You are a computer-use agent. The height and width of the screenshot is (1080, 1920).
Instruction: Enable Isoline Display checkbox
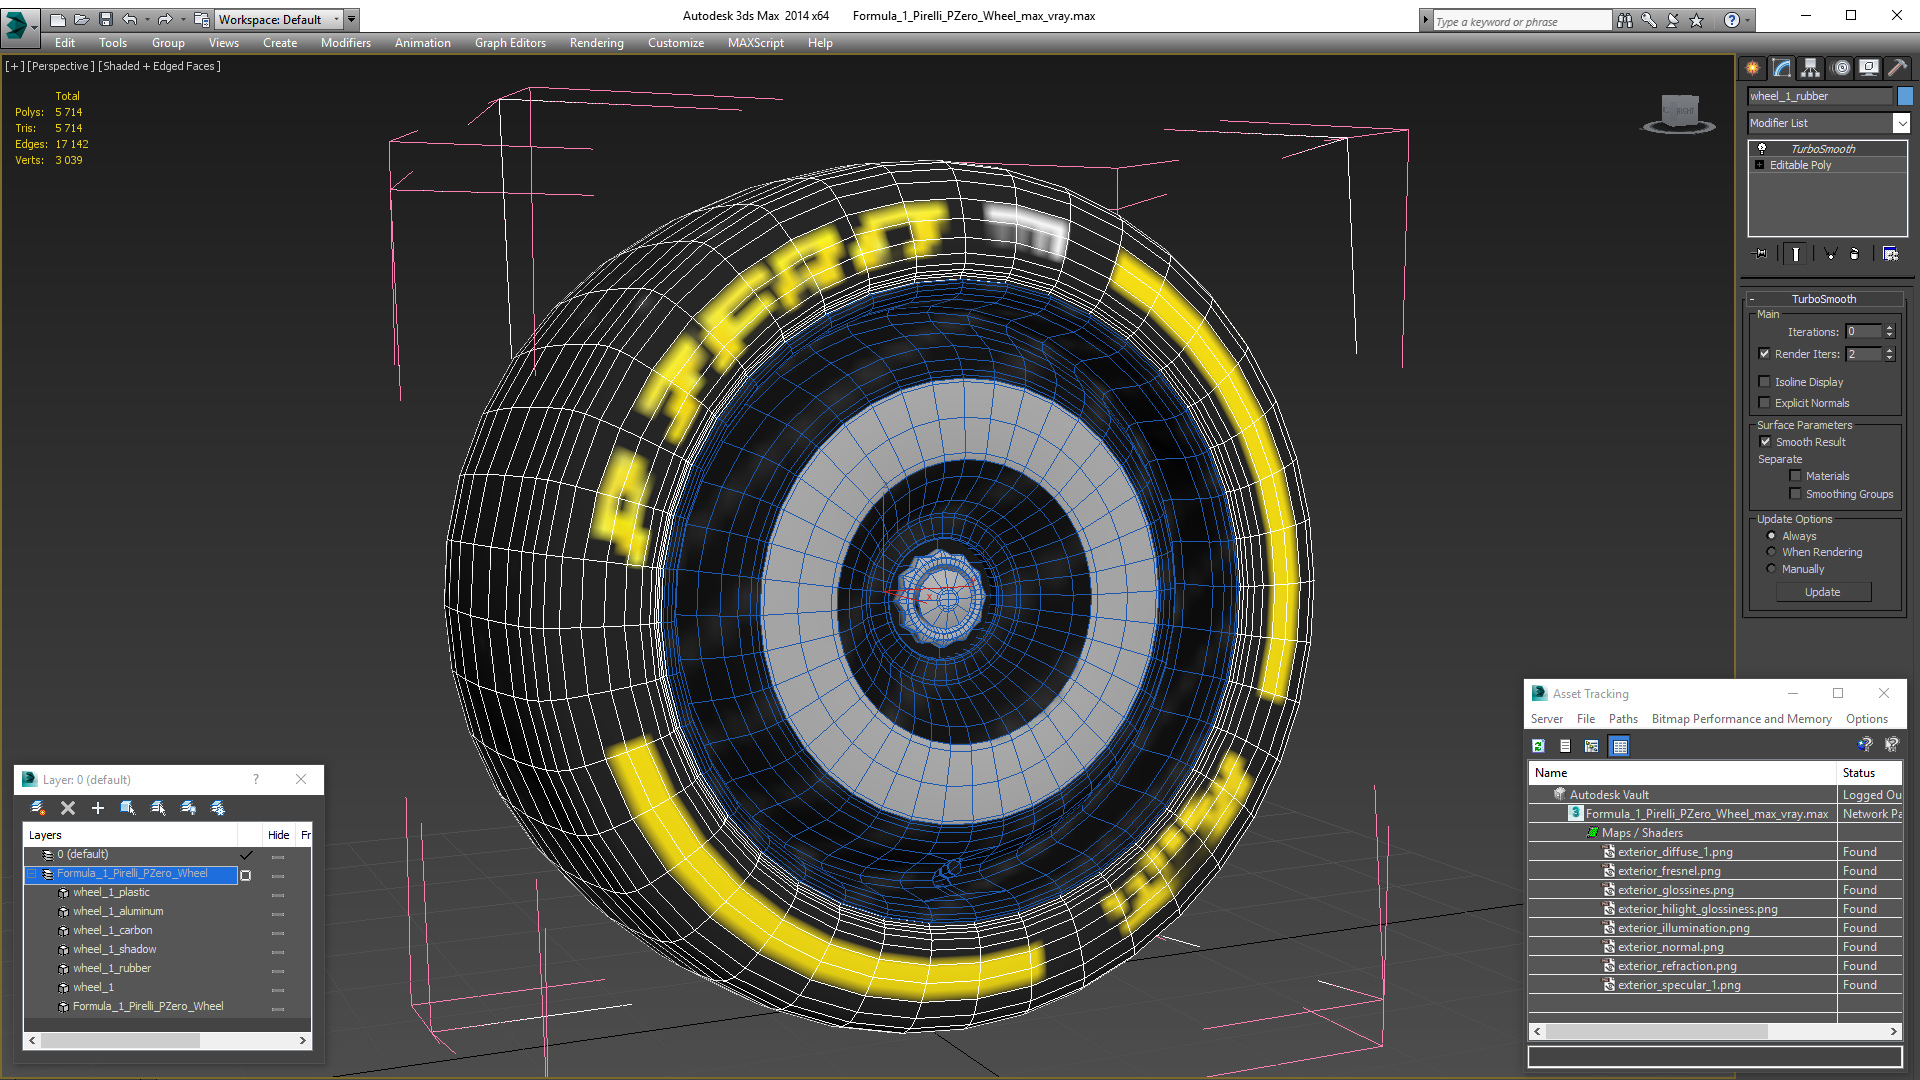click(1765, 382)
